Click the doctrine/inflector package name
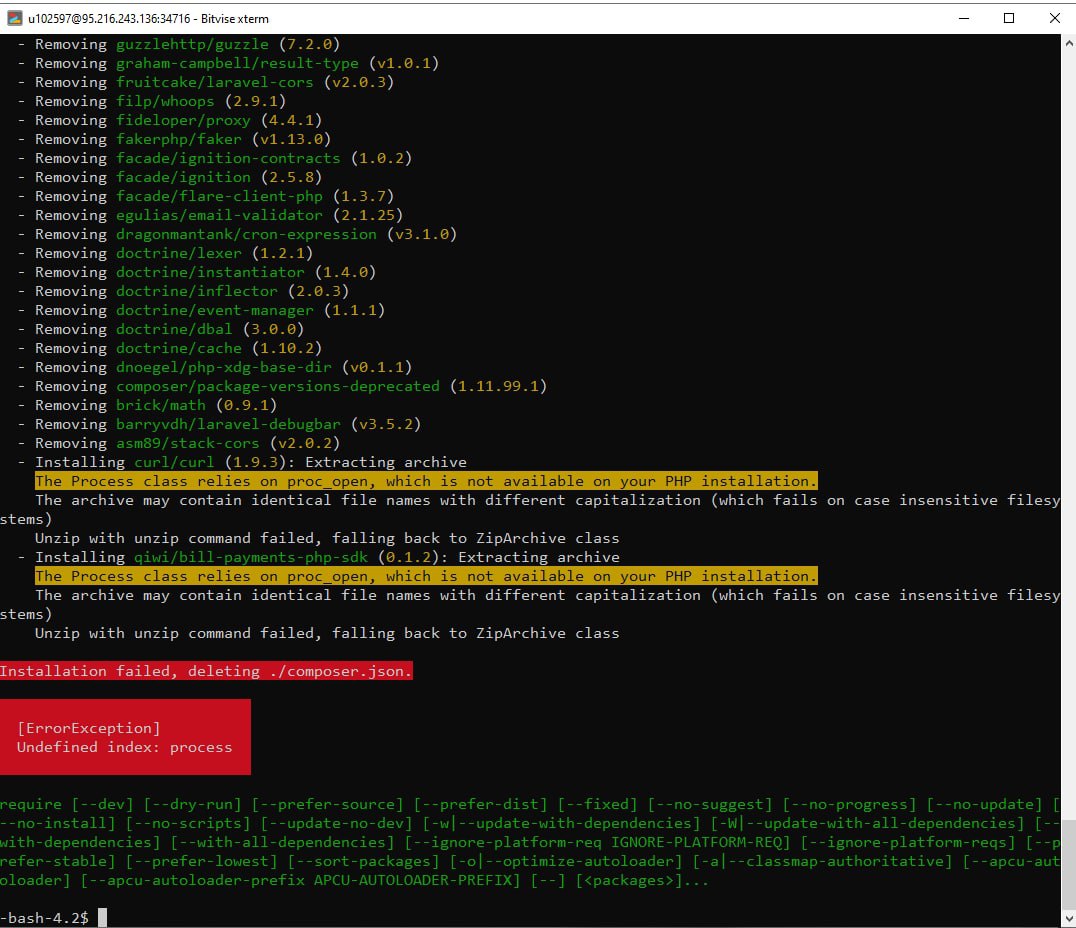The width and height of the screenshot is (1076, 928). 197,291
